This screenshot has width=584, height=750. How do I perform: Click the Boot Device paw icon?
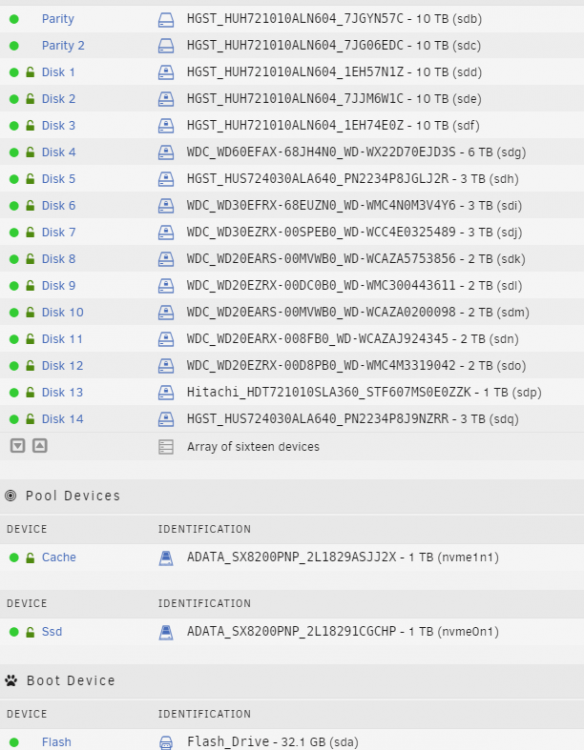[x=11, y=681]
